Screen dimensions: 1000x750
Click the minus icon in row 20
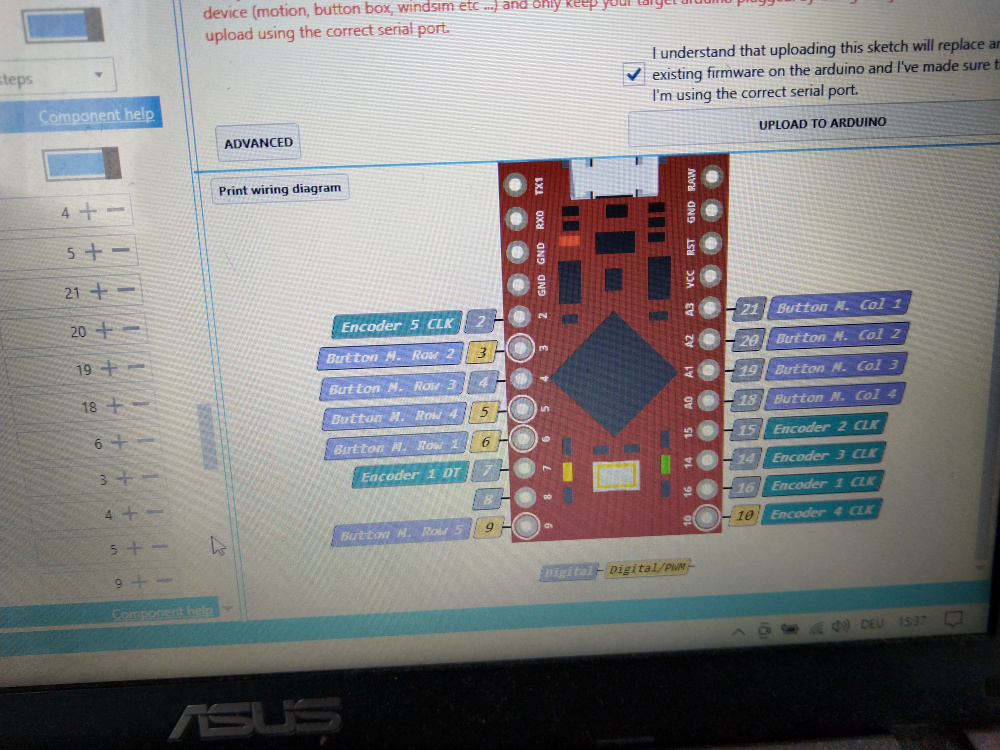(131, 329)
